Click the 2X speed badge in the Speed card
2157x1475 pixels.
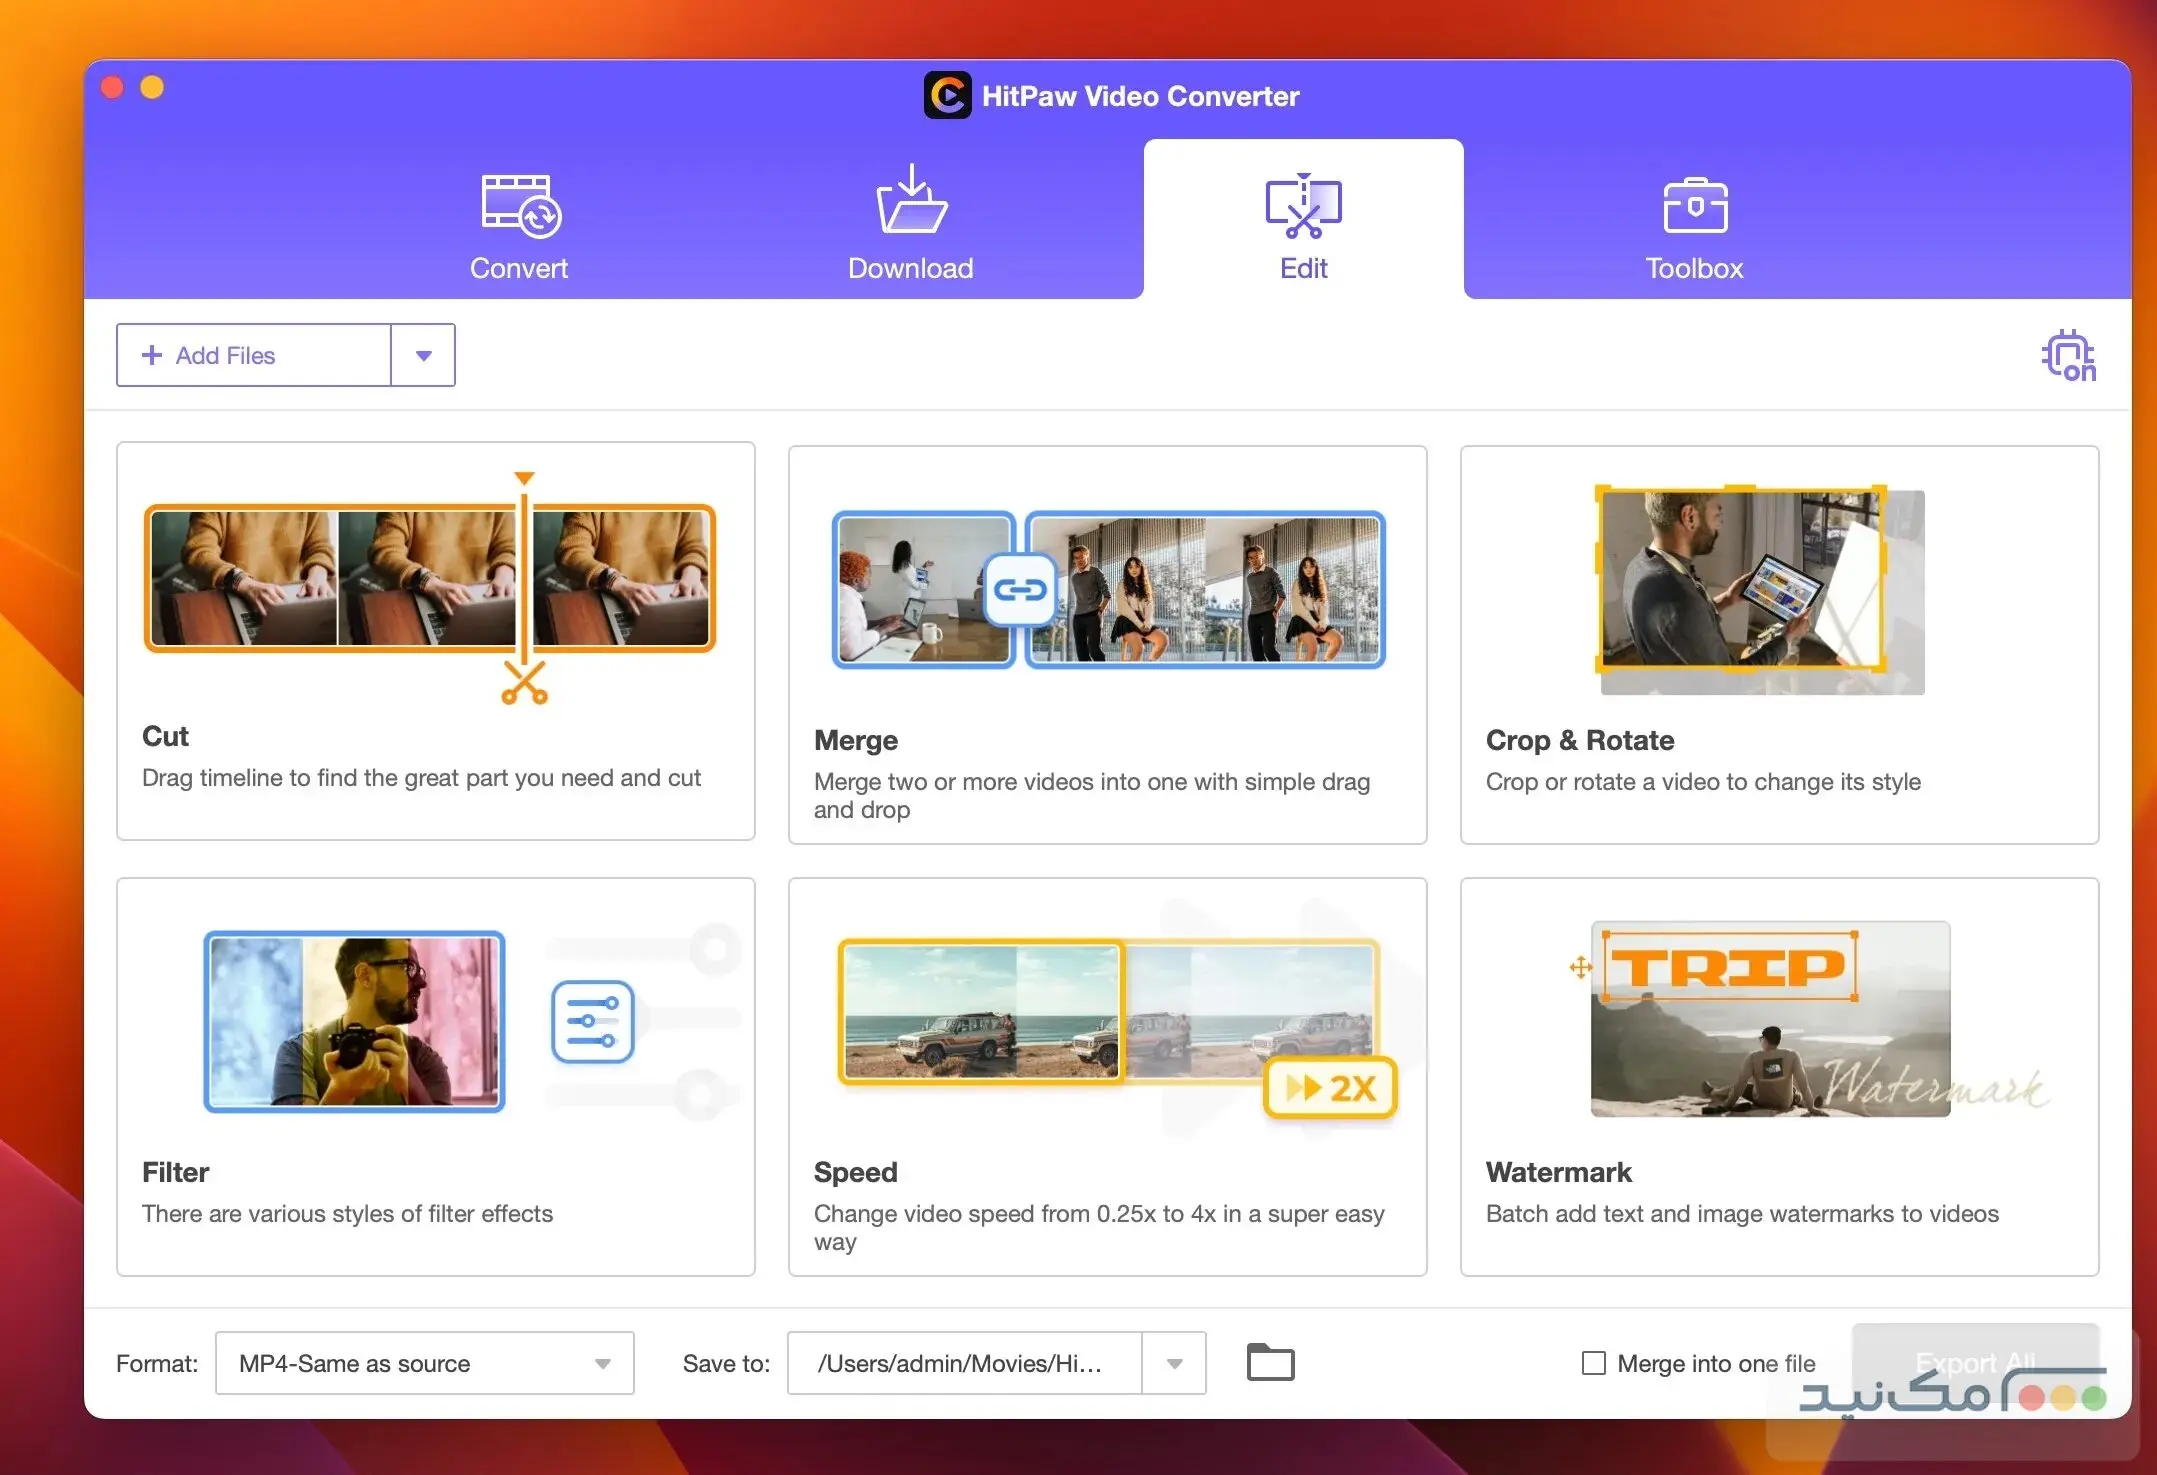[x=1328, y=1088]
